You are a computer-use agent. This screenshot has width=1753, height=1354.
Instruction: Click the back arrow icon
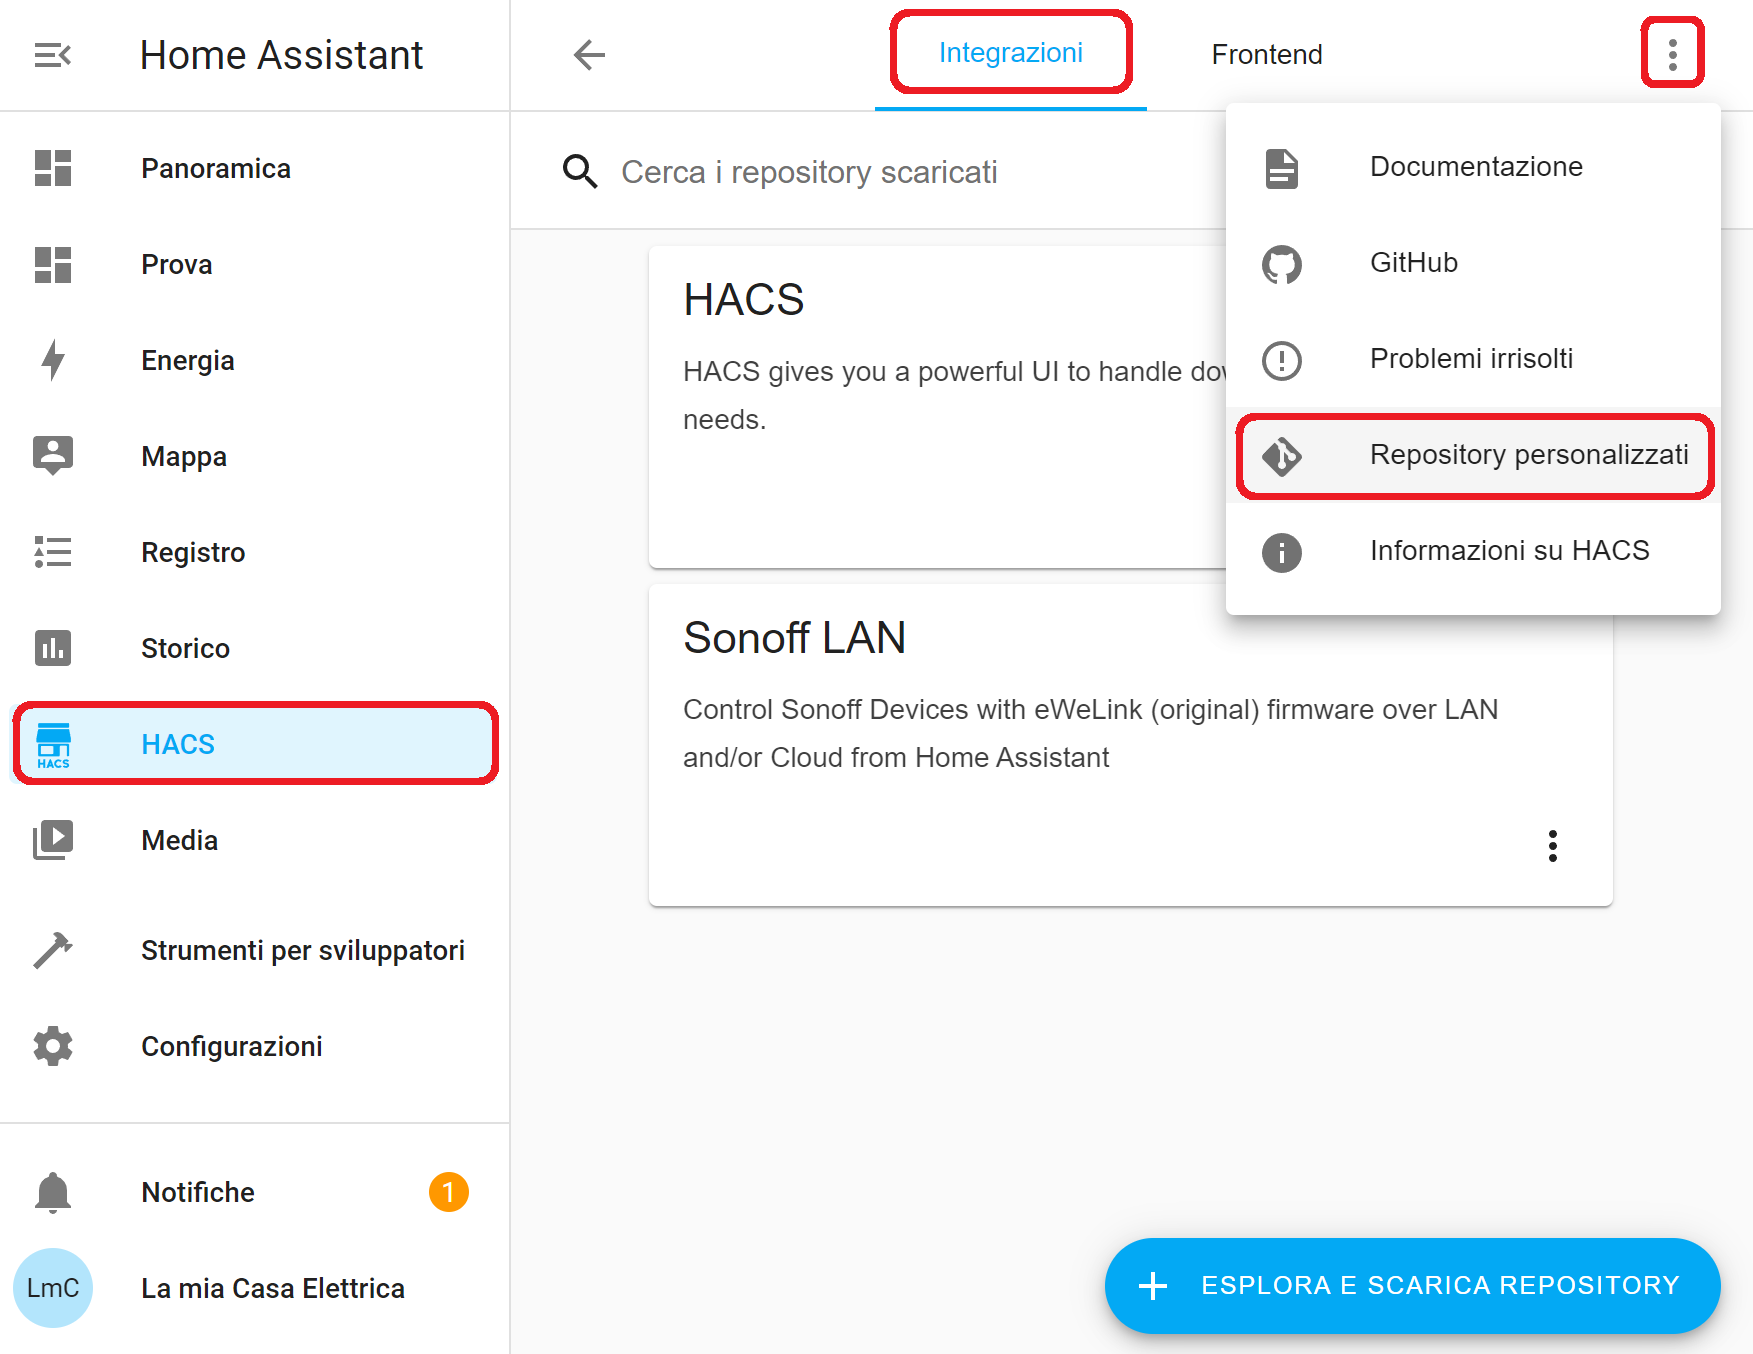[589, 55]
